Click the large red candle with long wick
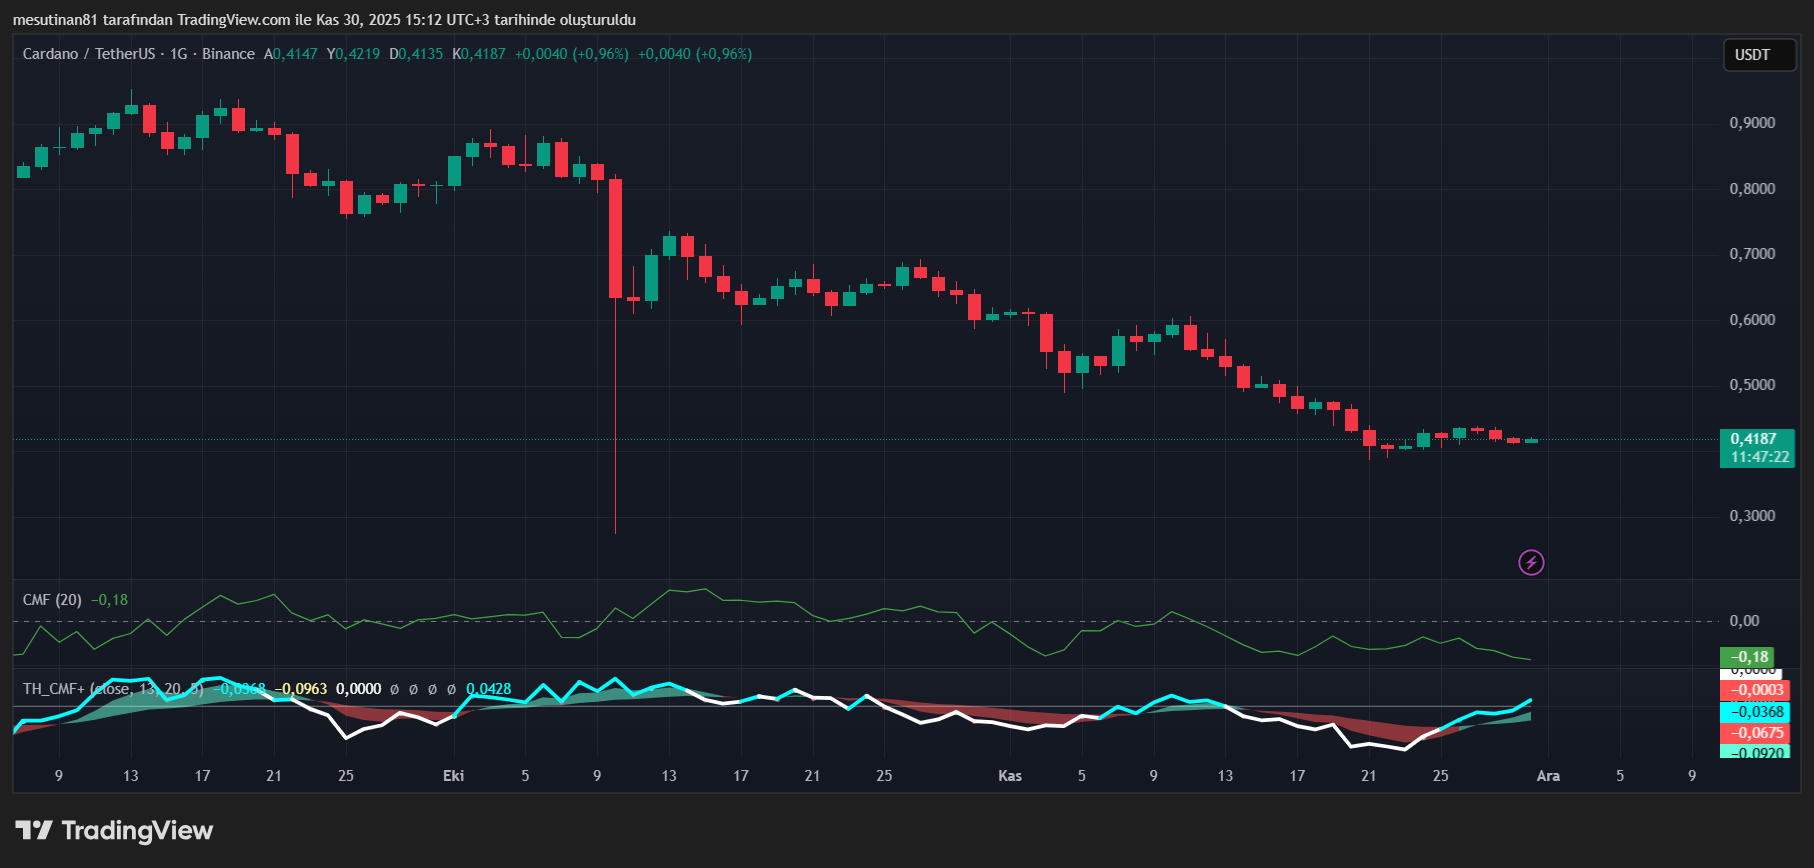 (x=615, y=238)
